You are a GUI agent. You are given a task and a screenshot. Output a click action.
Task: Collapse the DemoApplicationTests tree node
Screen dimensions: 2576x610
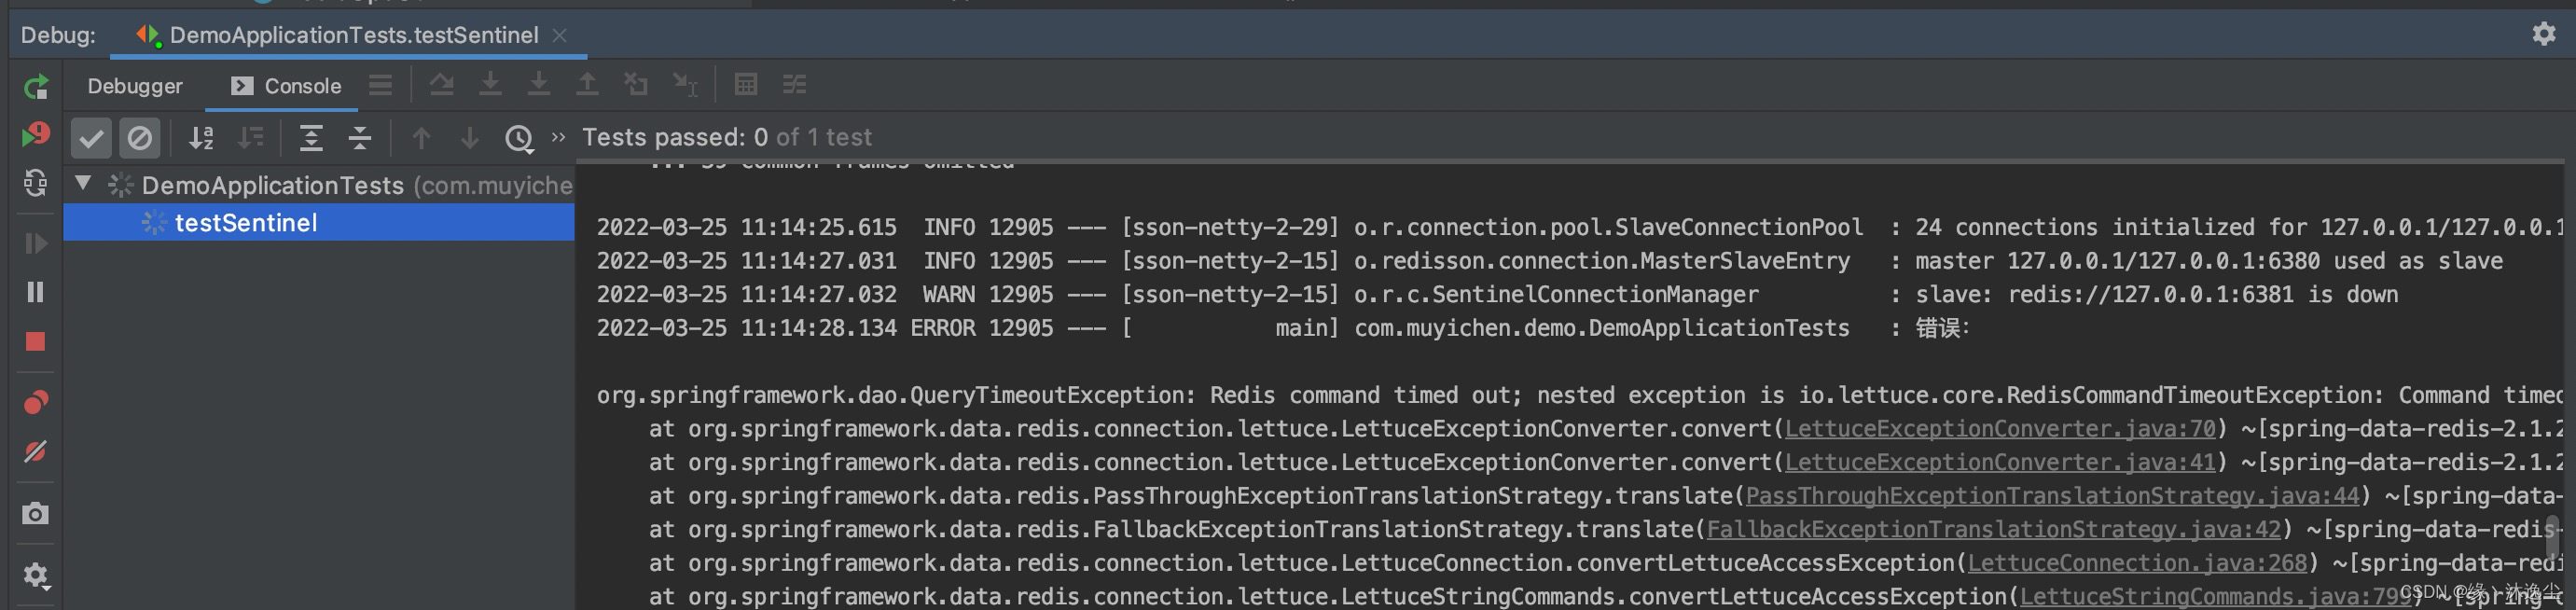pos(84,184)
